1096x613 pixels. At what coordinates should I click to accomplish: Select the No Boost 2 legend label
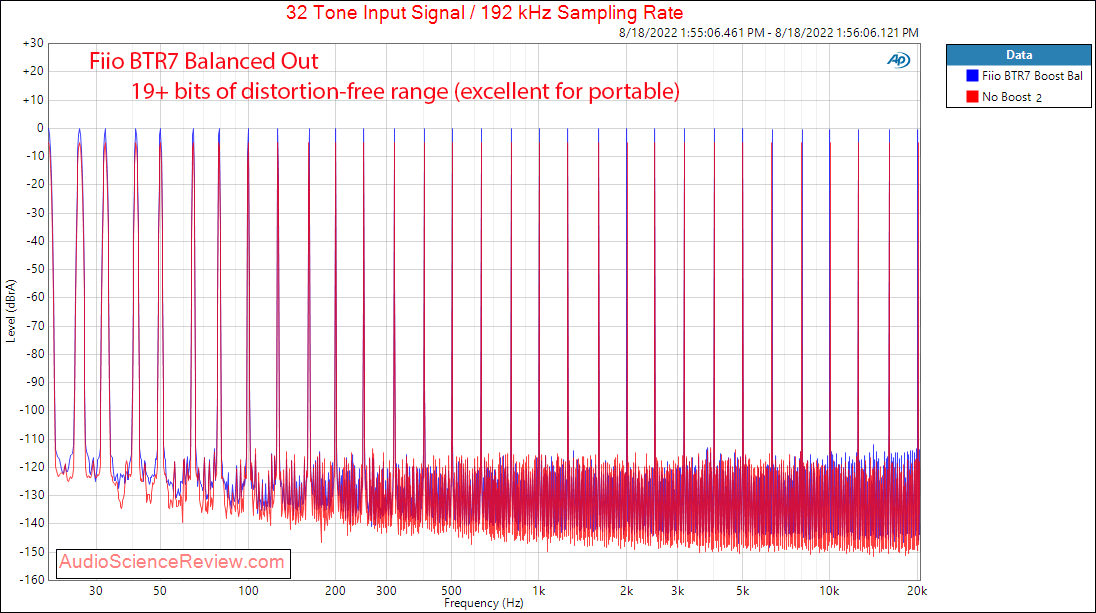pos(1011,96)
